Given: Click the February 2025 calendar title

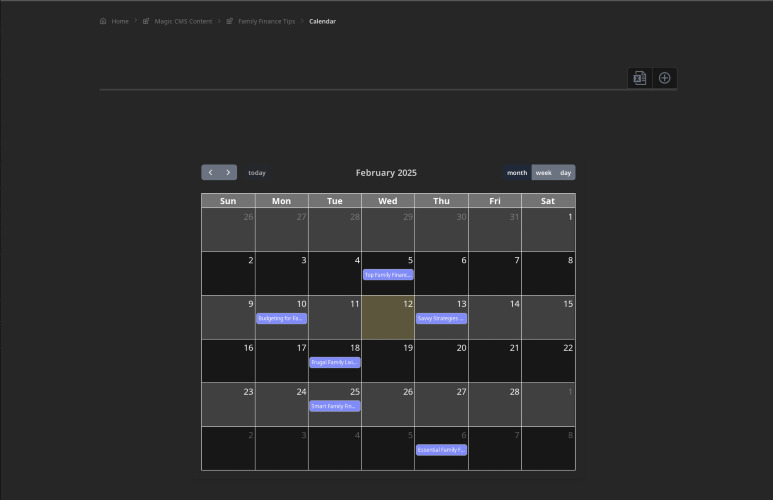Looking at the screenshot, I should click(x=386, y=173).
